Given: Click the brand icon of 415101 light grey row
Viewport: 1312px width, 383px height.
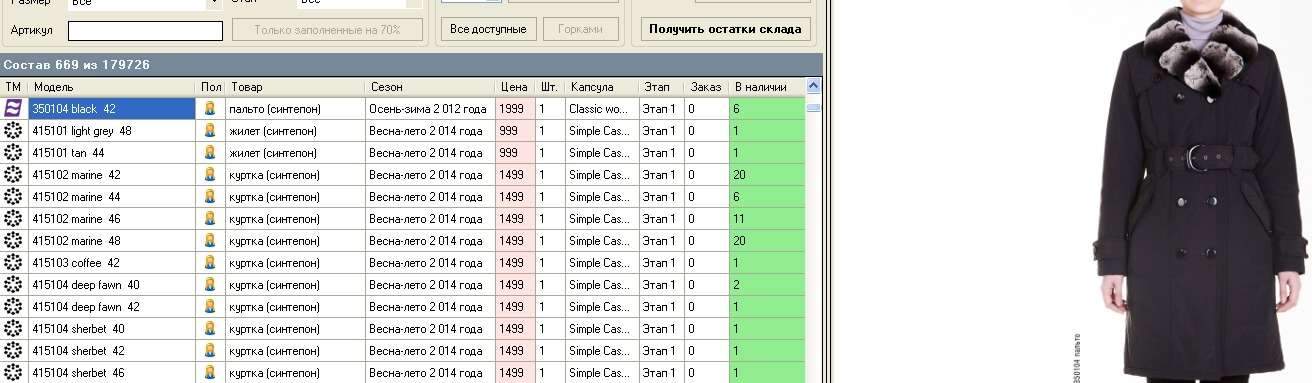Looking at the screenshot, I should tap(13, 130).
